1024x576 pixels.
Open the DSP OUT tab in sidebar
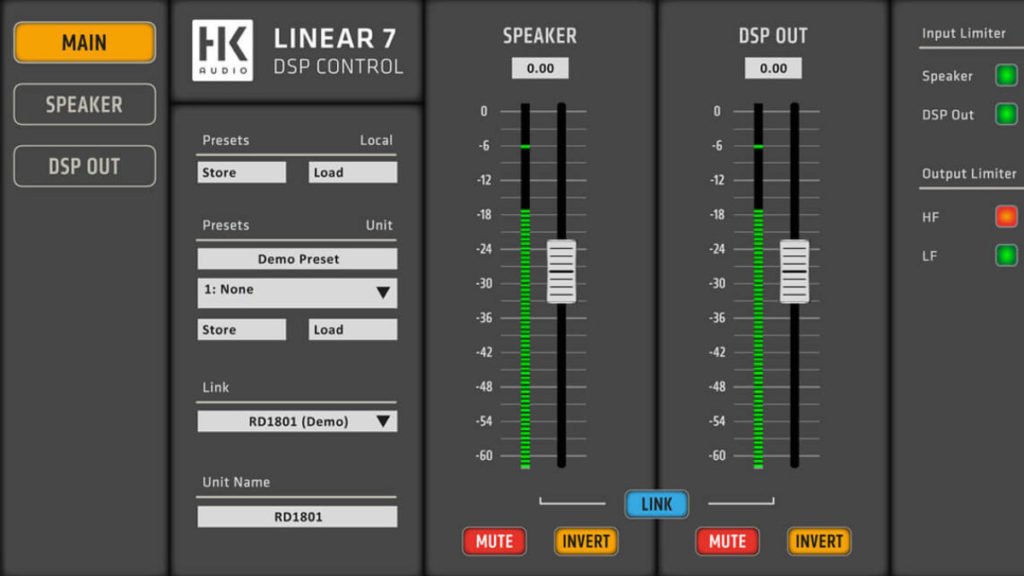[x=85, y=167]
